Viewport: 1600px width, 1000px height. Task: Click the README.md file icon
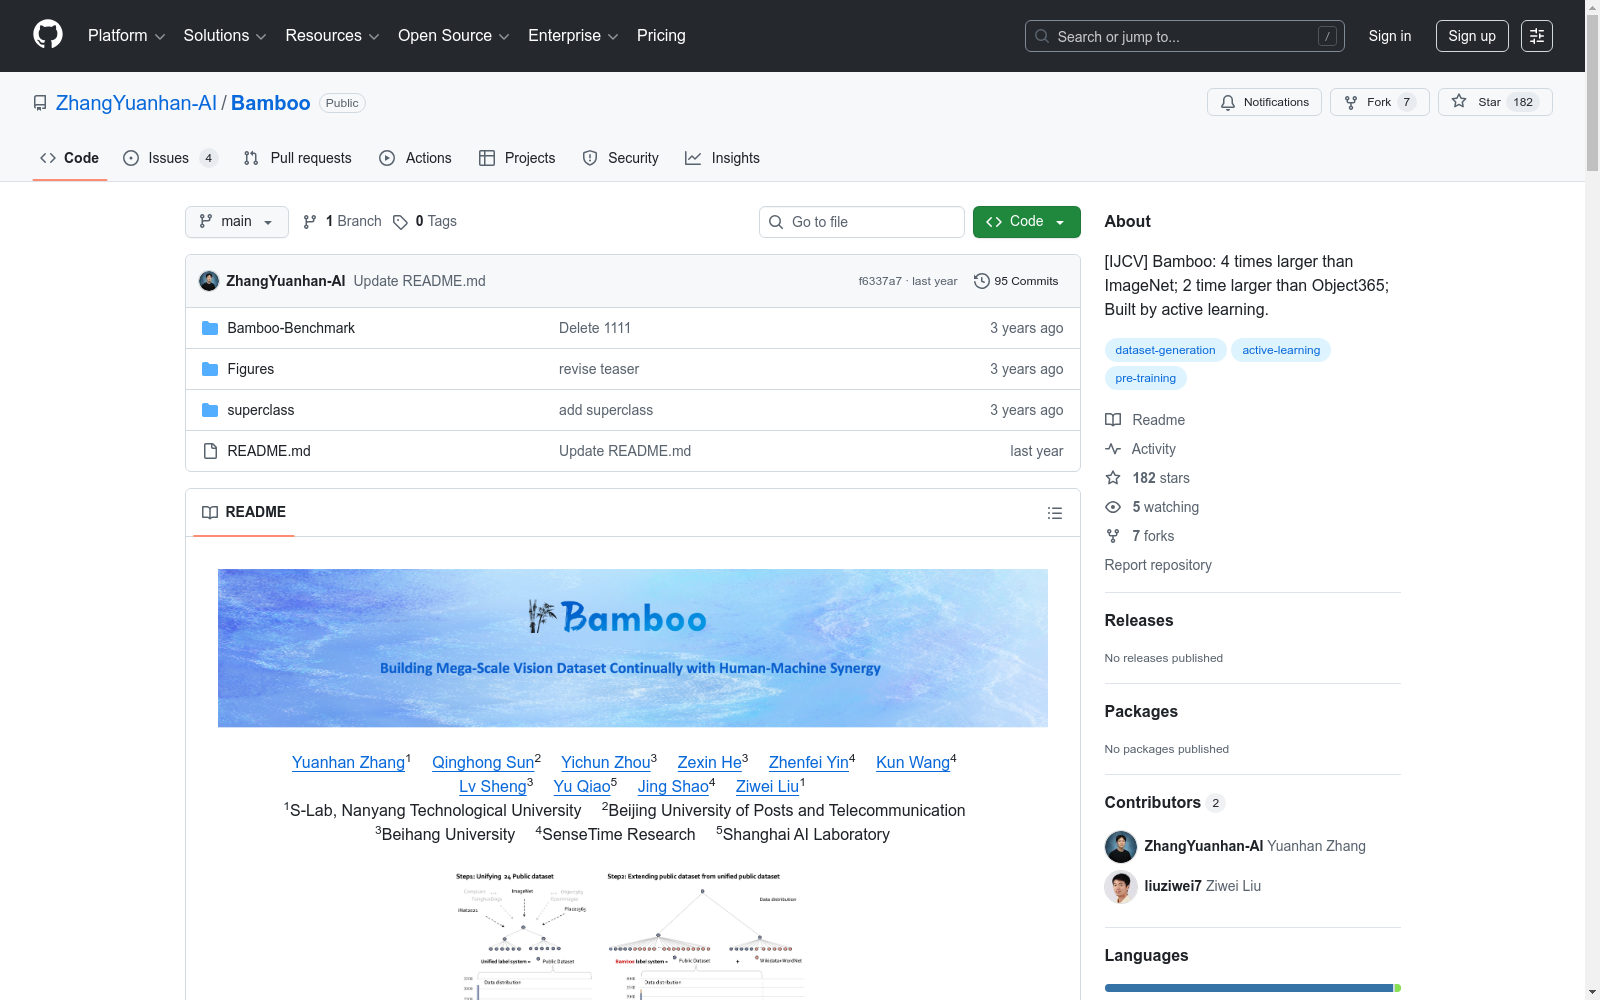click(210, 451)
